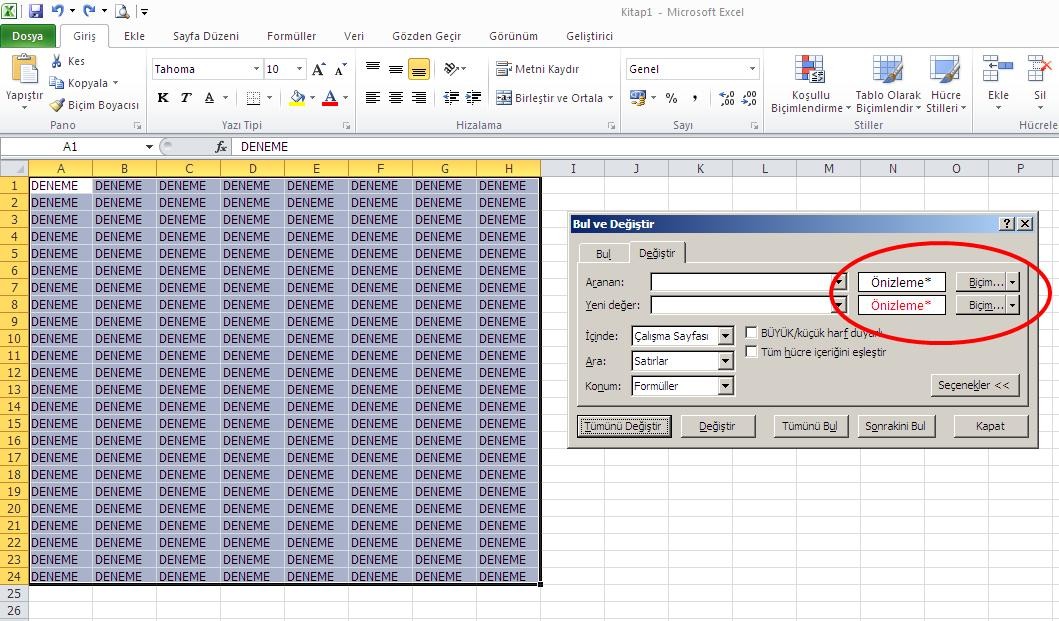Click the Save icon in quick access toolbar
This screenshot has height=621, width=1059.
(x=36, y=12)
